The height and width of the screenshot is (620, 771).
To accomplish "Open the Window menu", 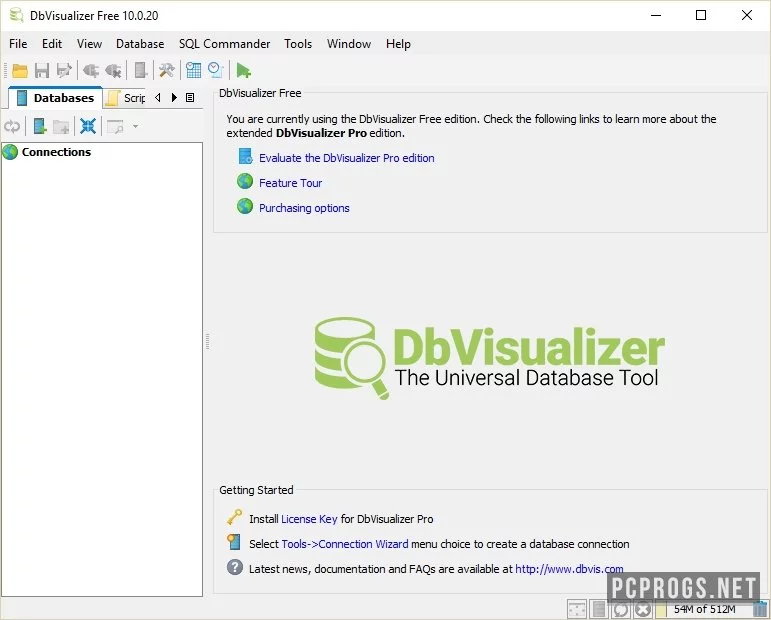I will (349, 44).
